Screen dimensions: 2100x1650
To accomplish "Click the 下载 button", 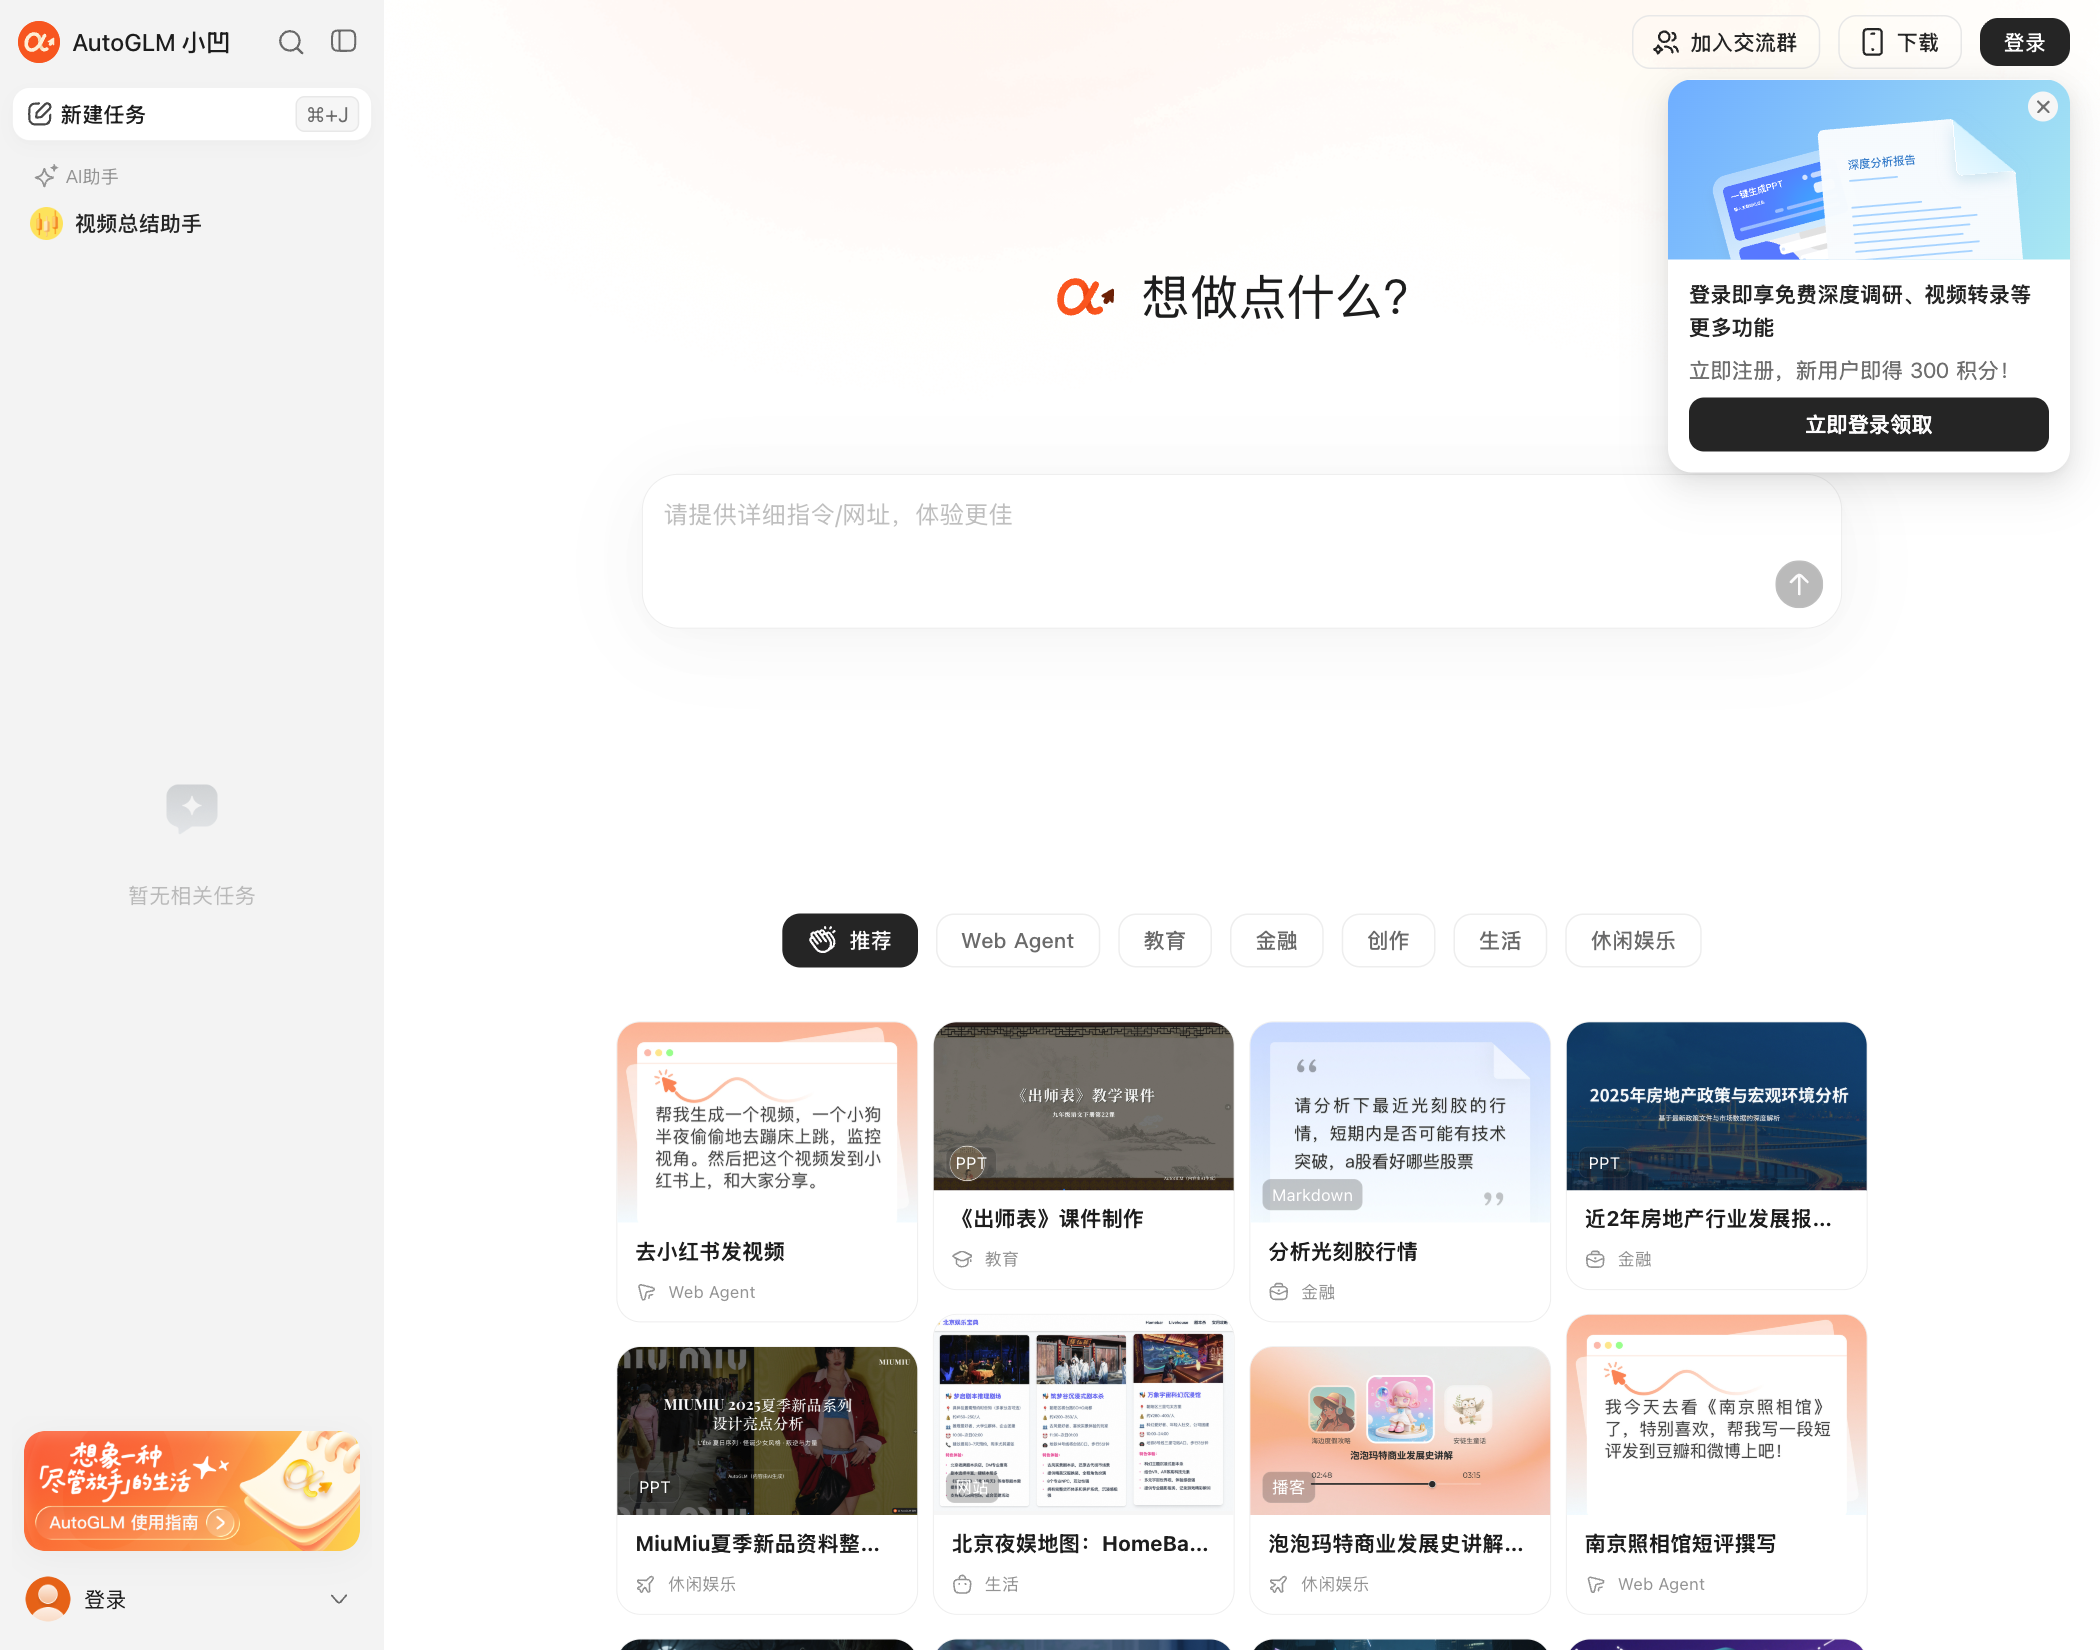I will [x=1900, y=42].
